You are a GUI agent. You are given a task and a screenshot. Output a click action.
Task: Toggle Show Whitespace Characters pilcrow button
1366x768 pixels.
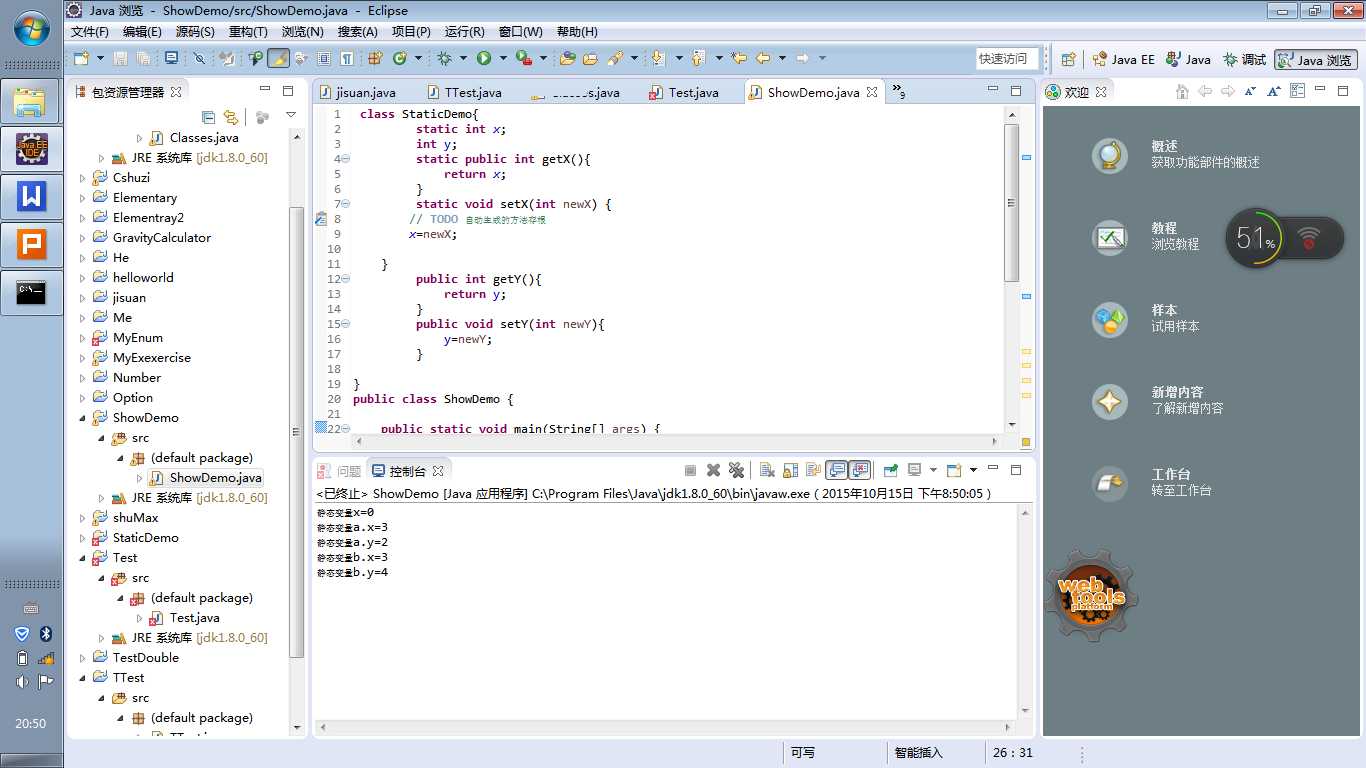(x=347, y=58)
